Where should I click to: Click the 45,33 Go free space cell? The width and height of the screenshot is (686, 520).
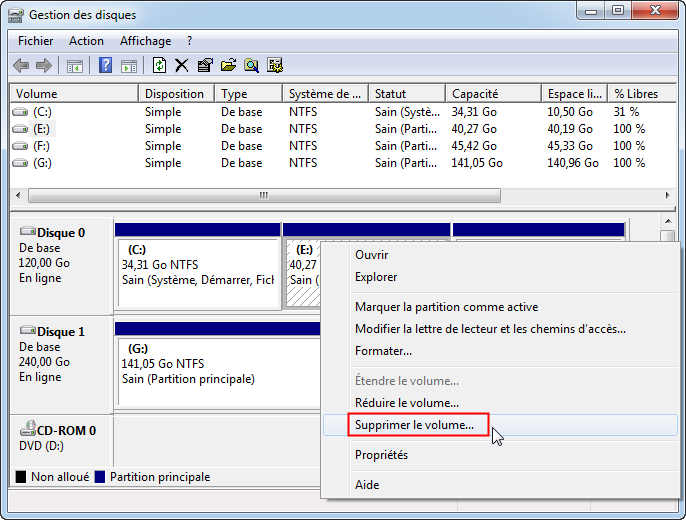coord(570,146)
